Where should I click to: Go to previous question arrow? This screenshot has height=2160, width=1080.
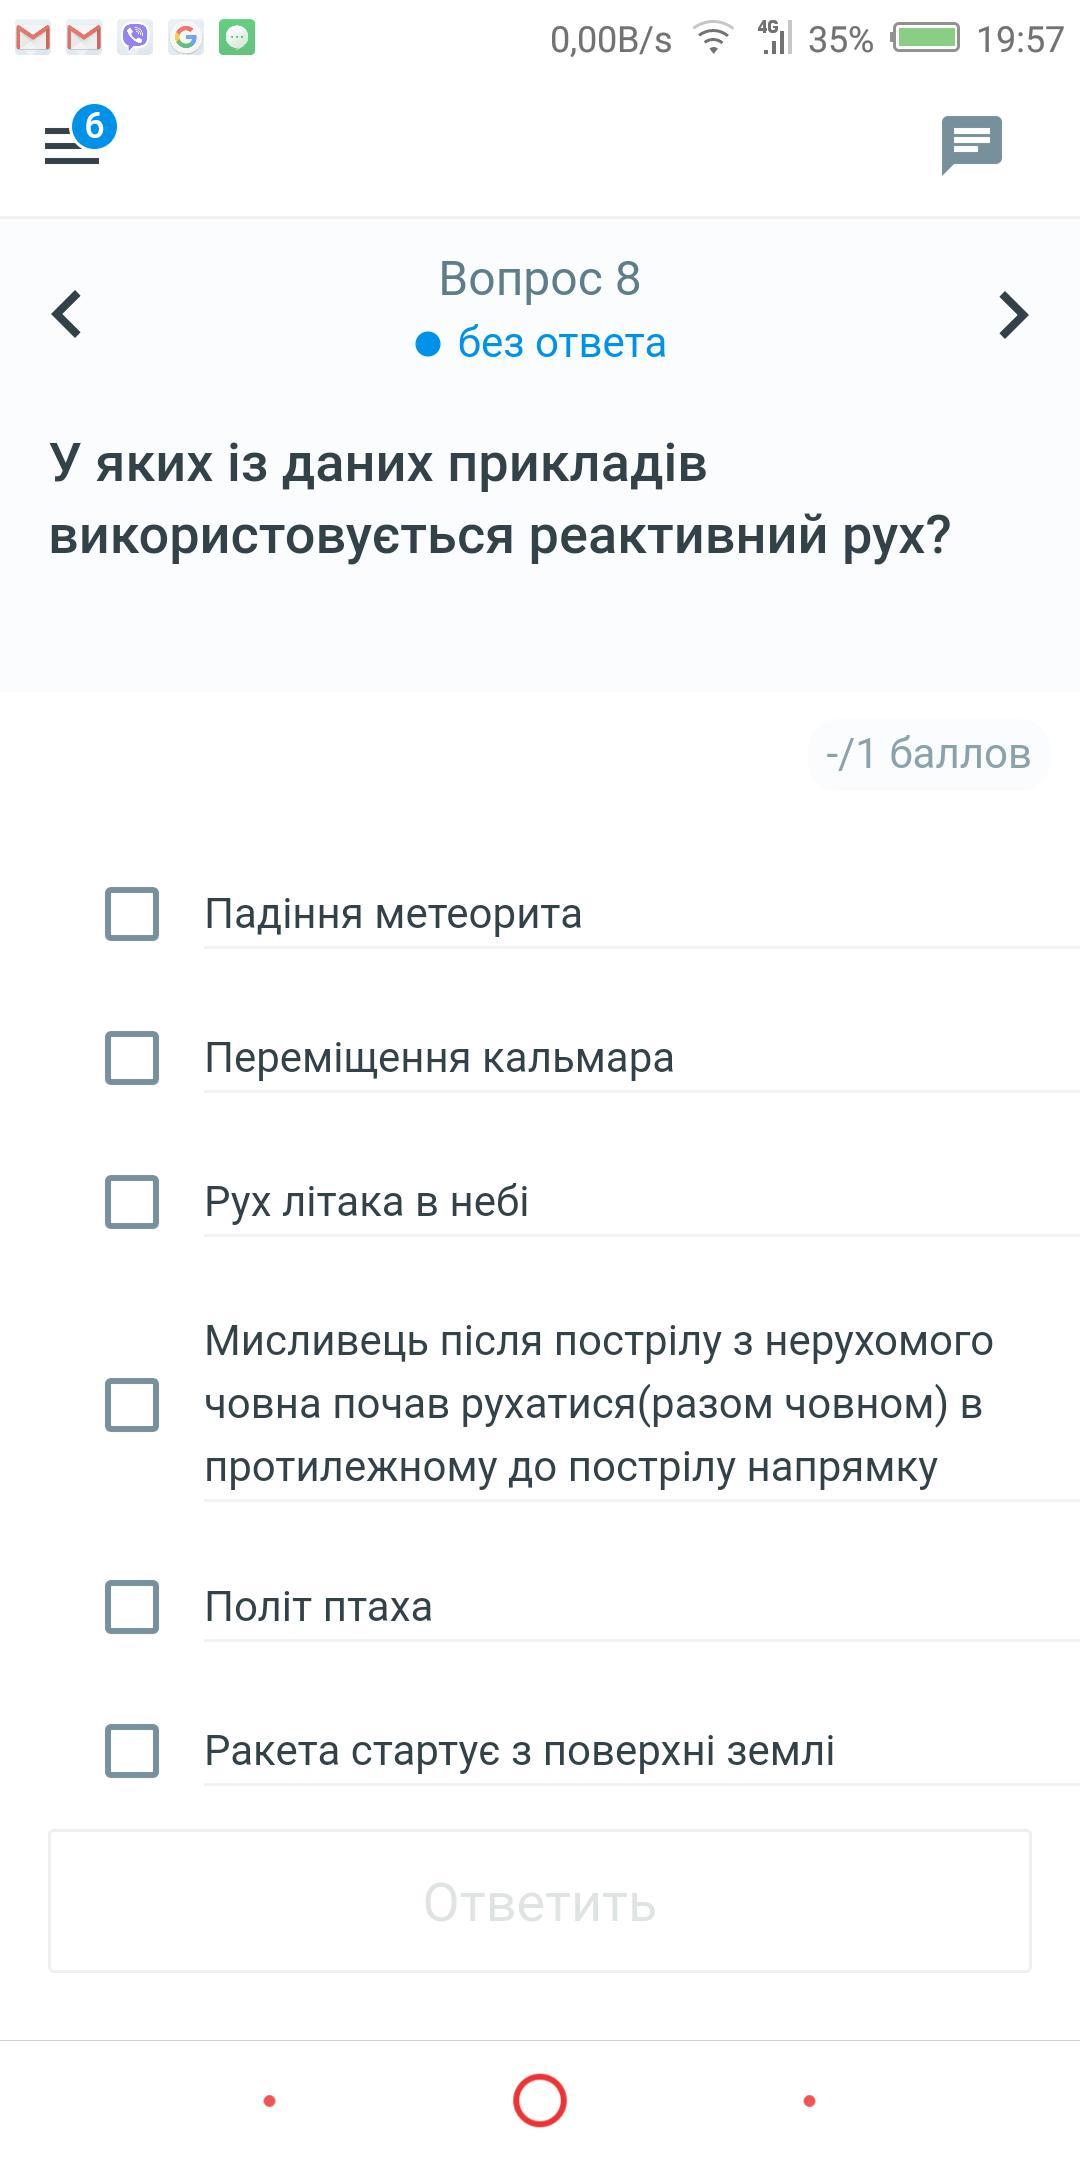[x=66, y=314]
